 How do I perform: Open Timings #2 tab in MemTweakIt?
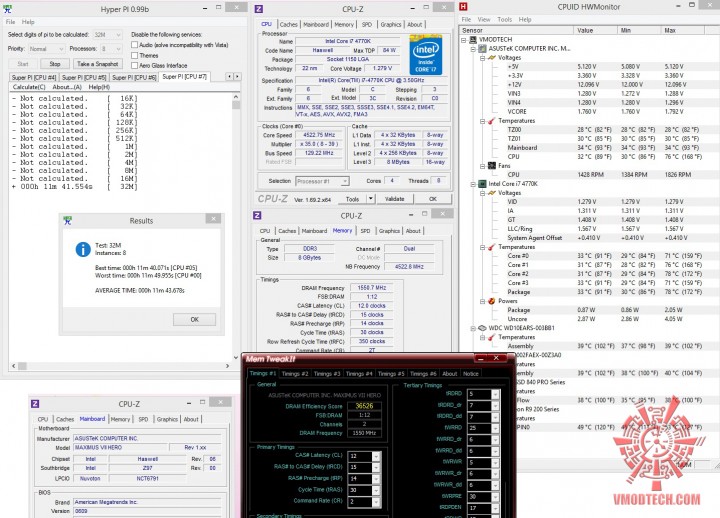pyautogui.click(x=295, y=374)
